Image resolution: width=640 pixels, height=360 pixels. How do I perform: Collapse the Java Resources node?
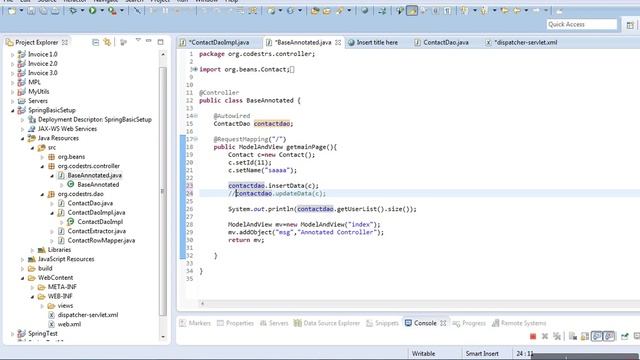(22, 138)
